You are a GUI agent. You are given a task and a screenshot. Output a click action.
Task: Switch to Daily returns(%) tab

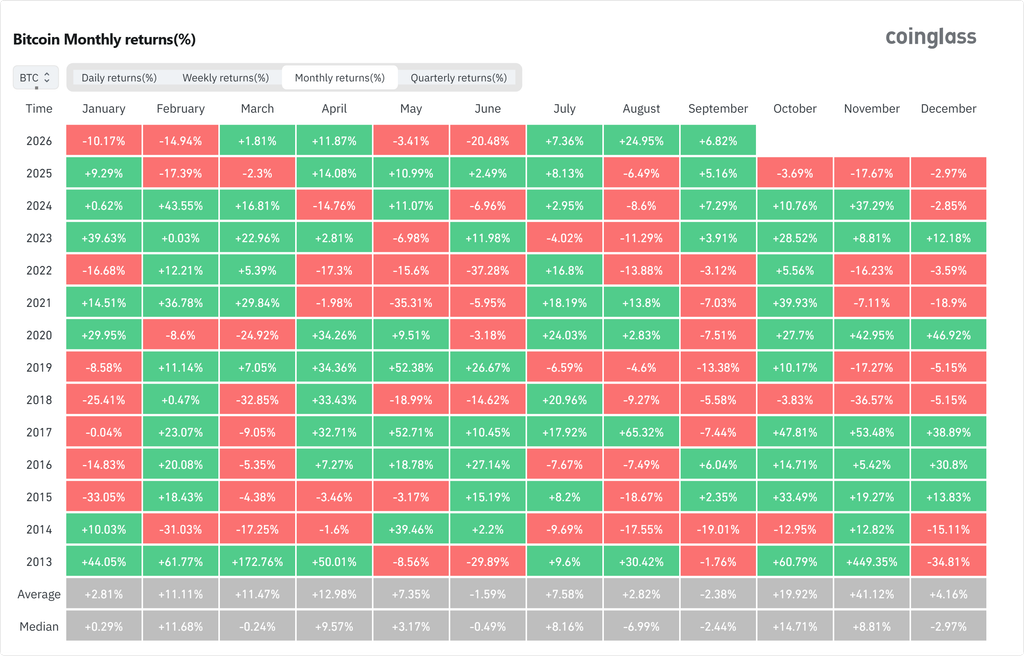click(119, 78)
